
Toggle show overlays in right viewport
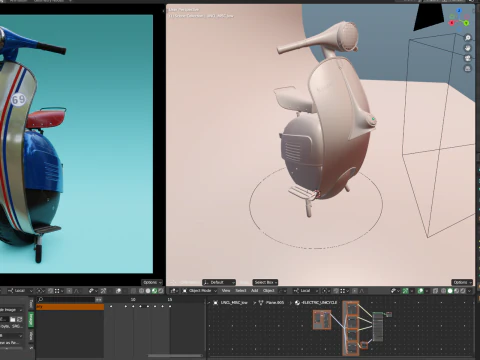(421, 291)
